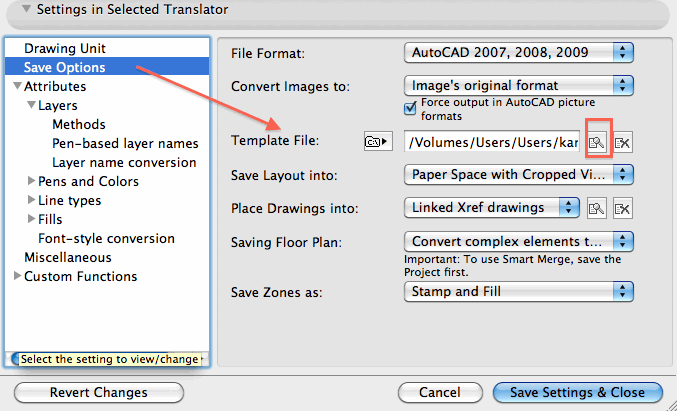The width and height of the screenshot is (677, 411).
Task: Expand the Fills node
Action: [x=31, y=218]
